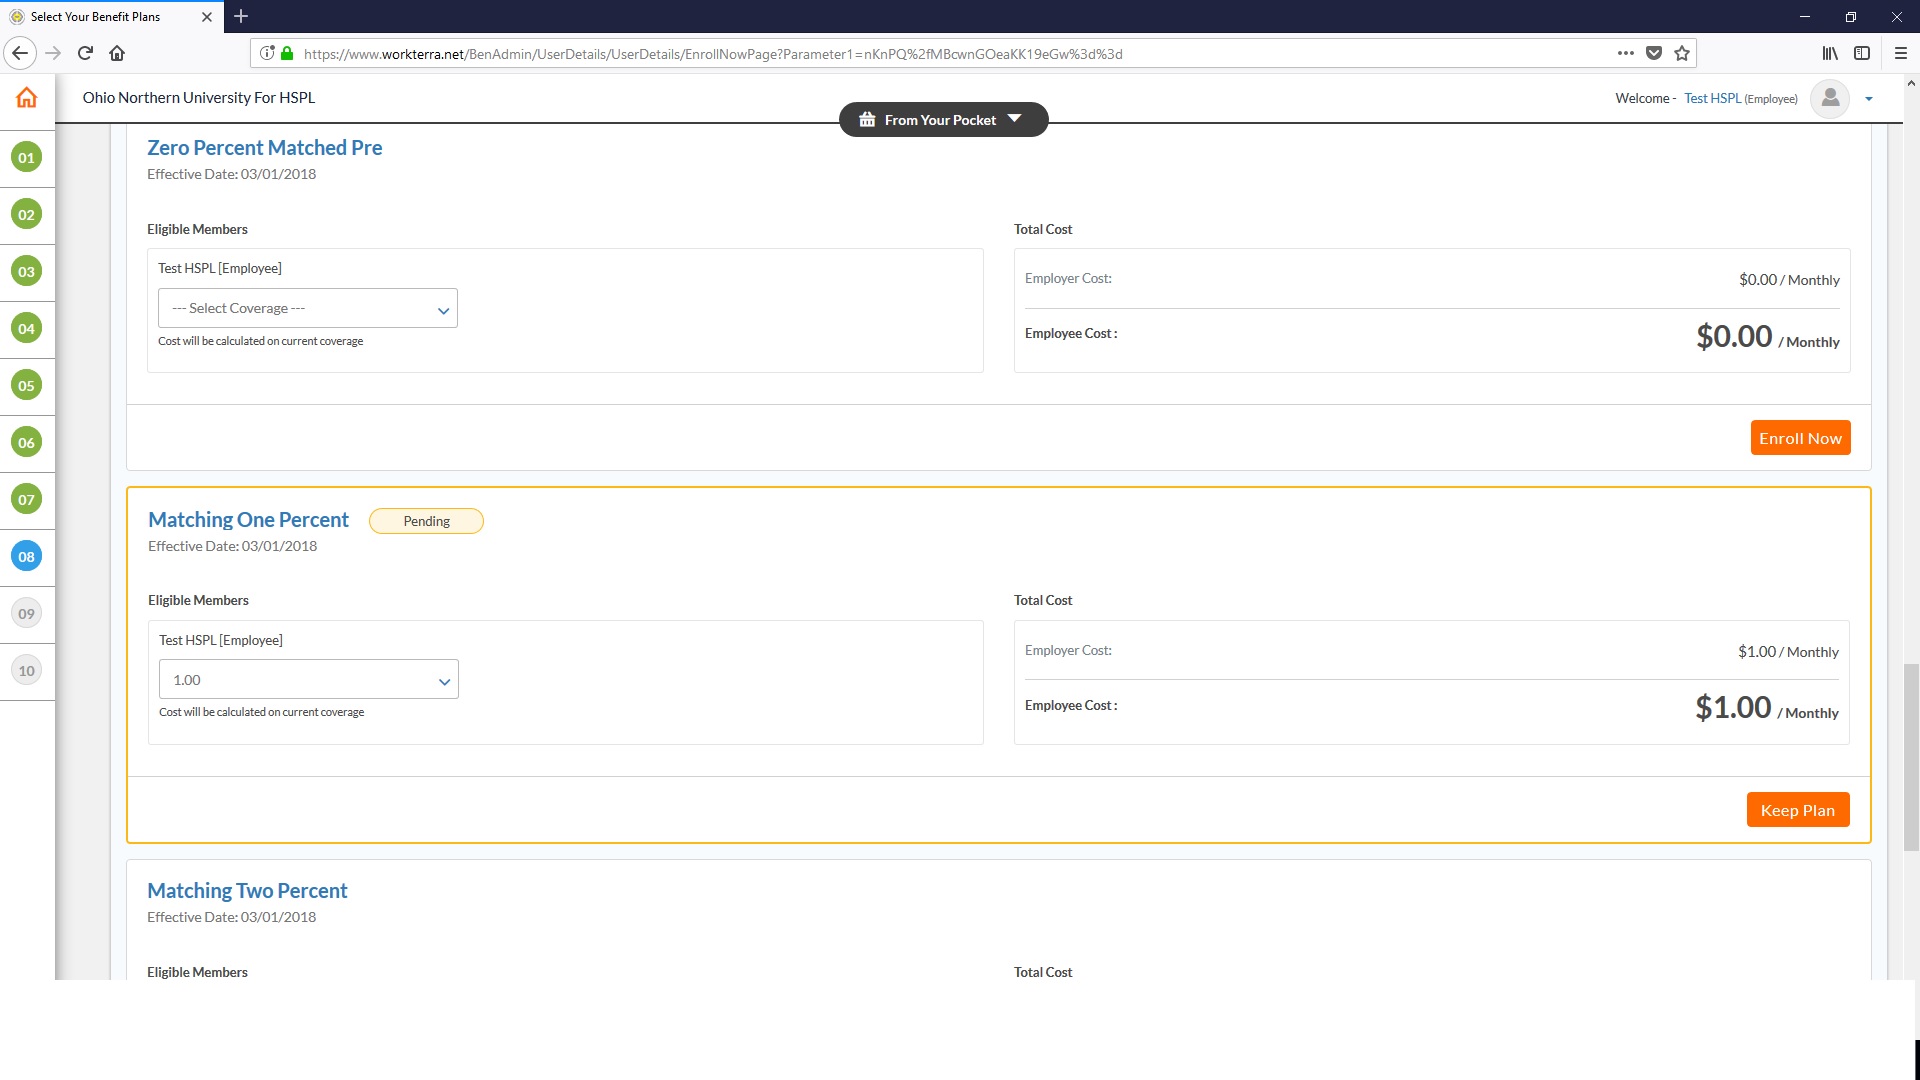Click the orange home icon in sidebar

point(27,98)
